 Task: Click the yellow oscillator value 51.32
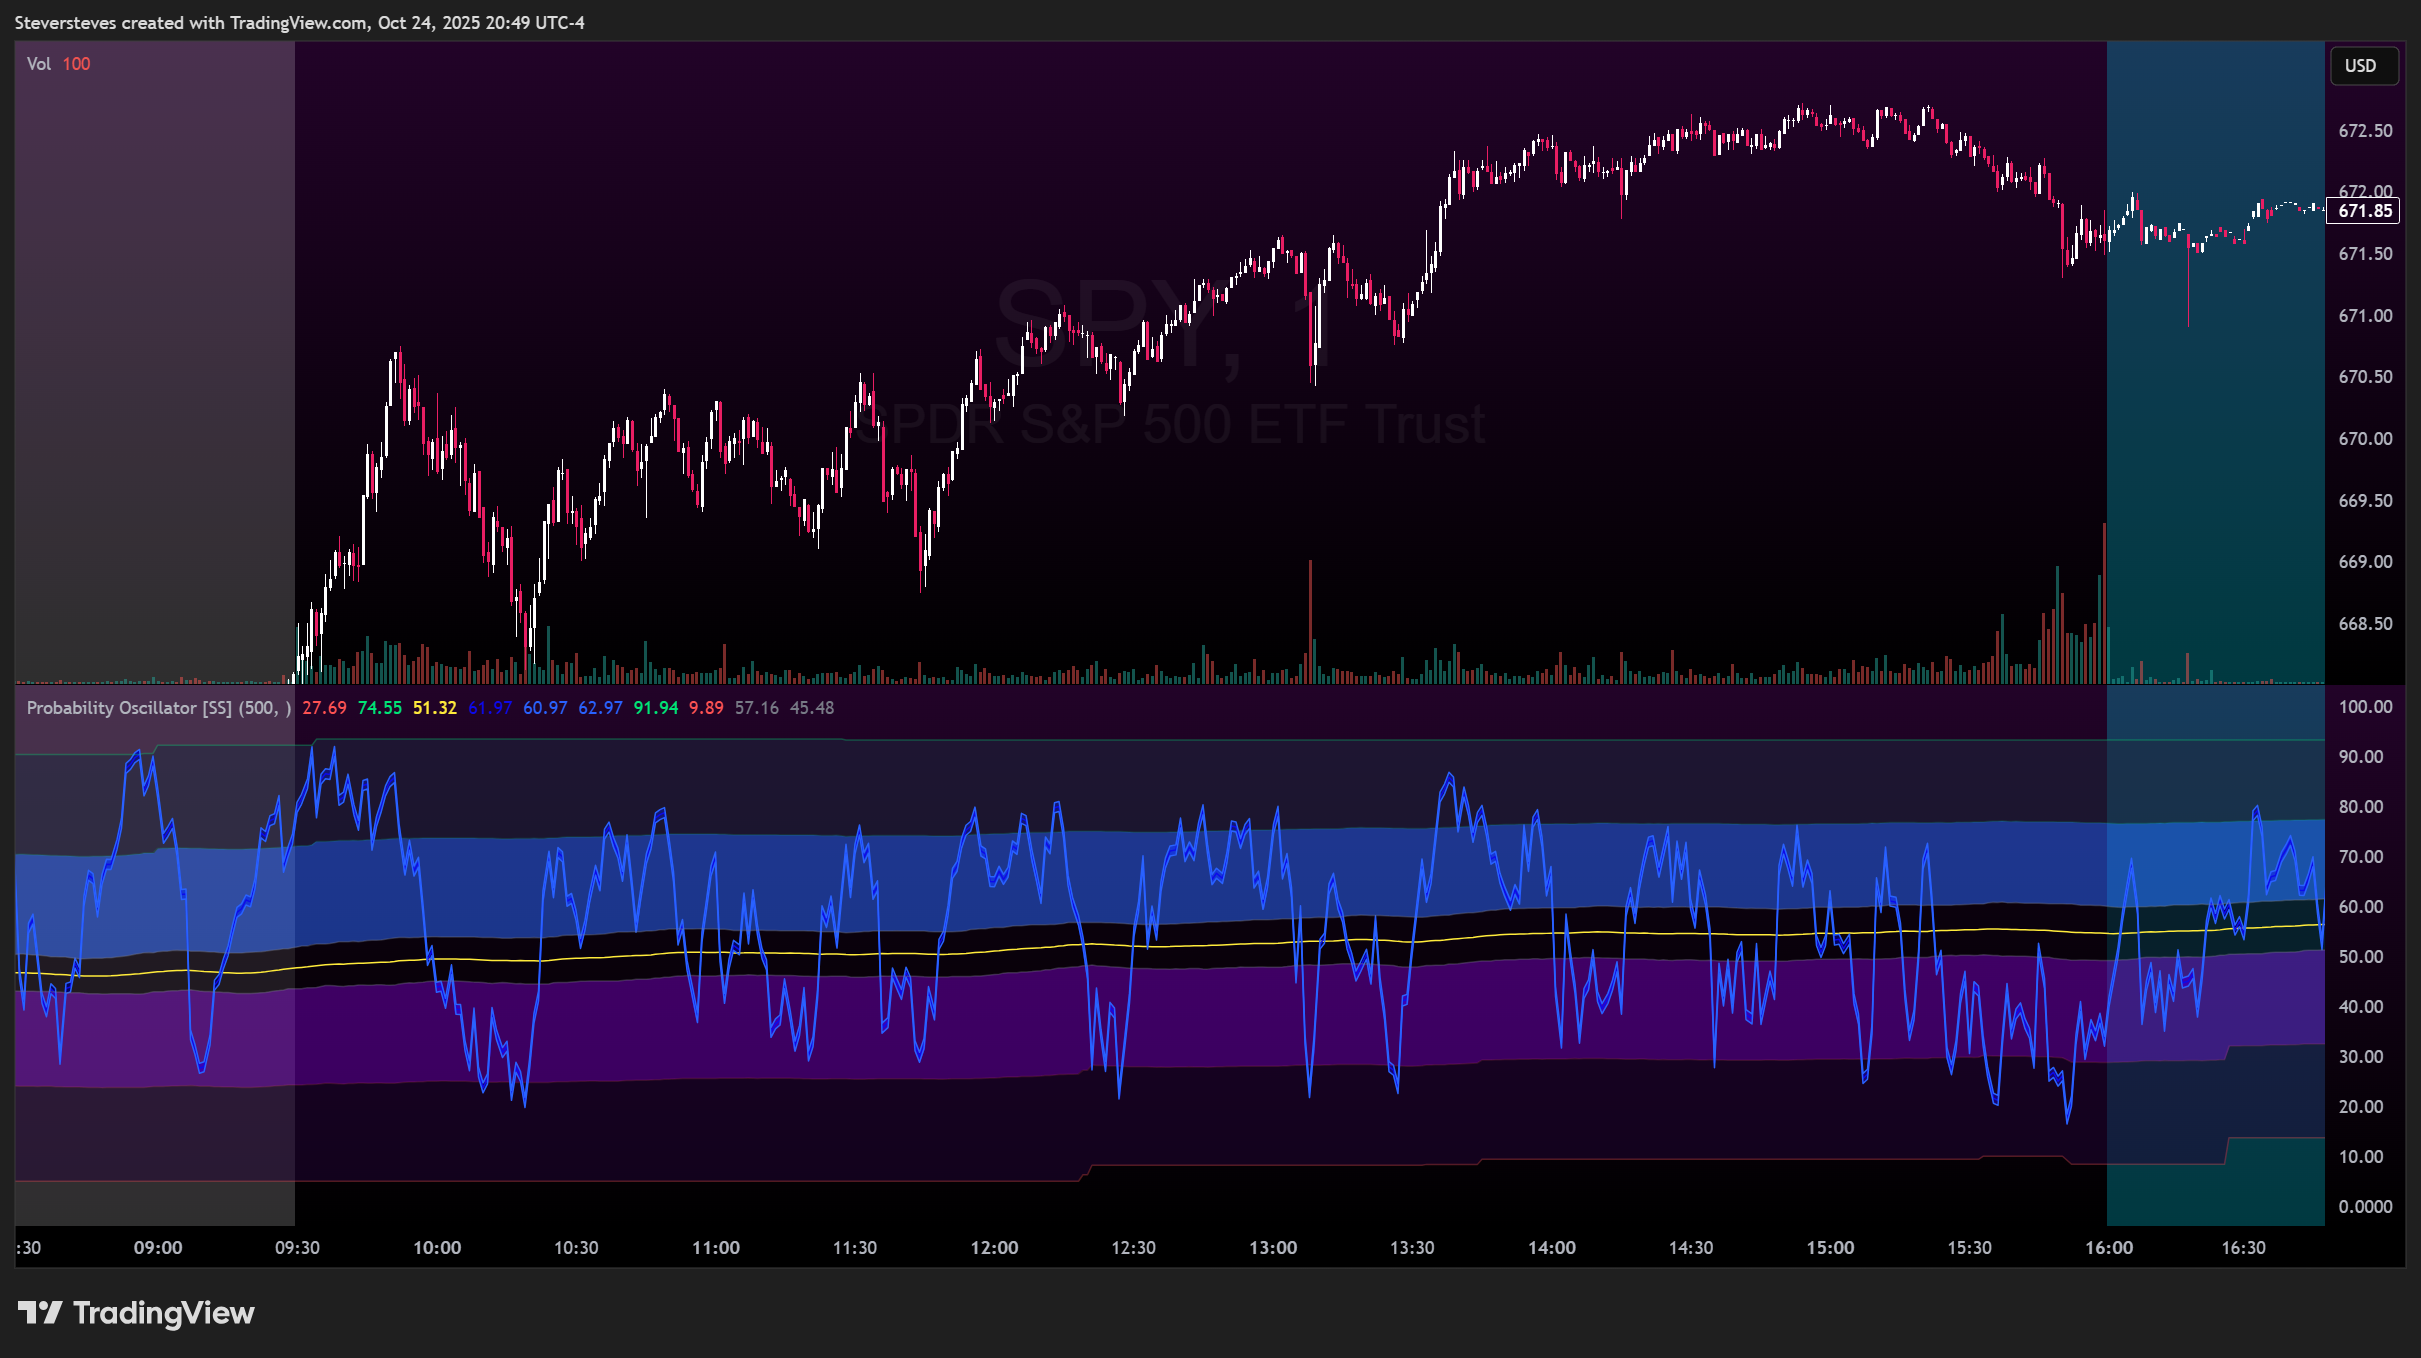coord(435,708)
